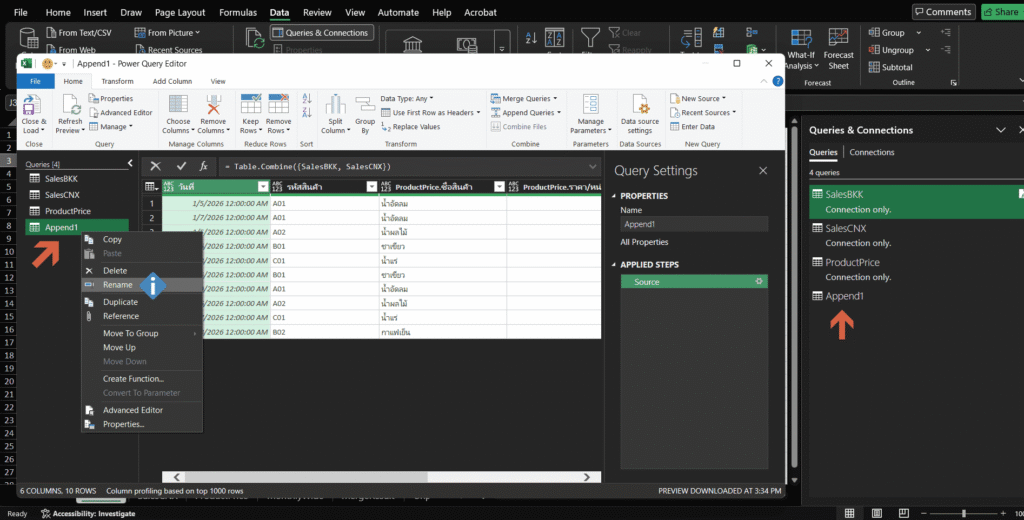
Task: Click Queries & Connections ribbon button
Action: (322, 33)
